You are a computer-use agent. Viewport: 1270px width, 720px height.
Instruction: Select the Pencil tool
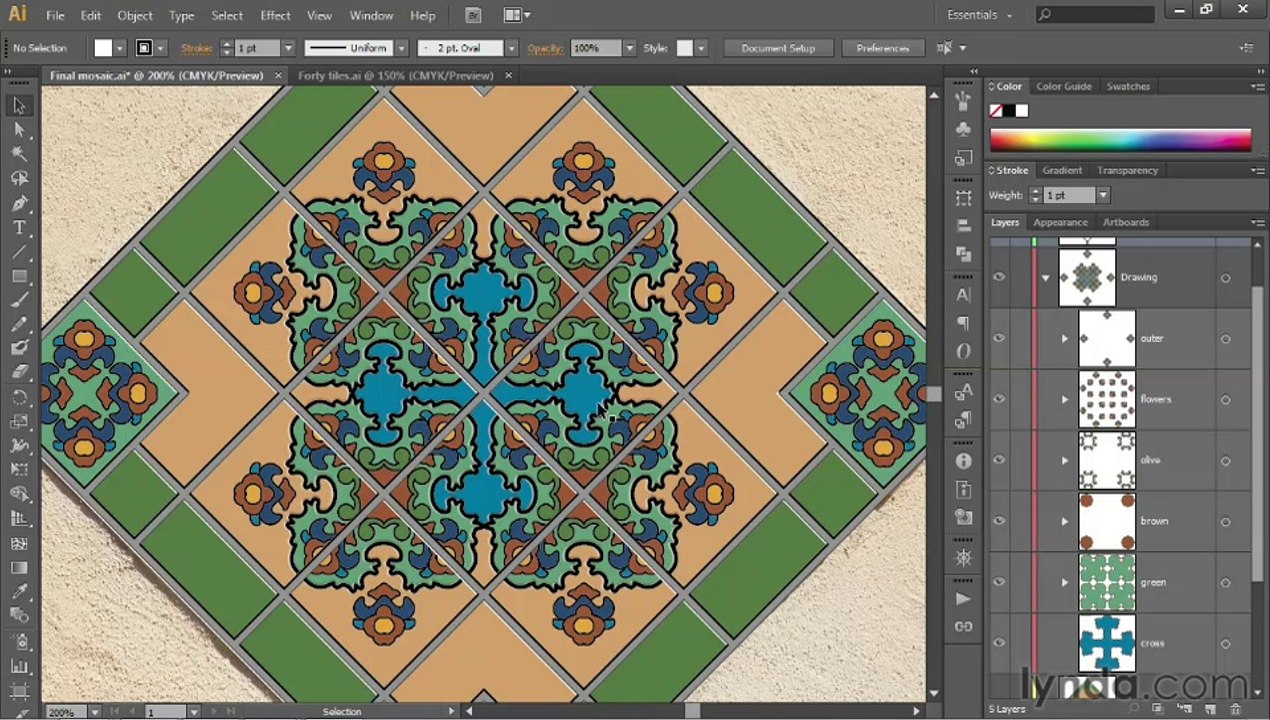tap(19, 324)
